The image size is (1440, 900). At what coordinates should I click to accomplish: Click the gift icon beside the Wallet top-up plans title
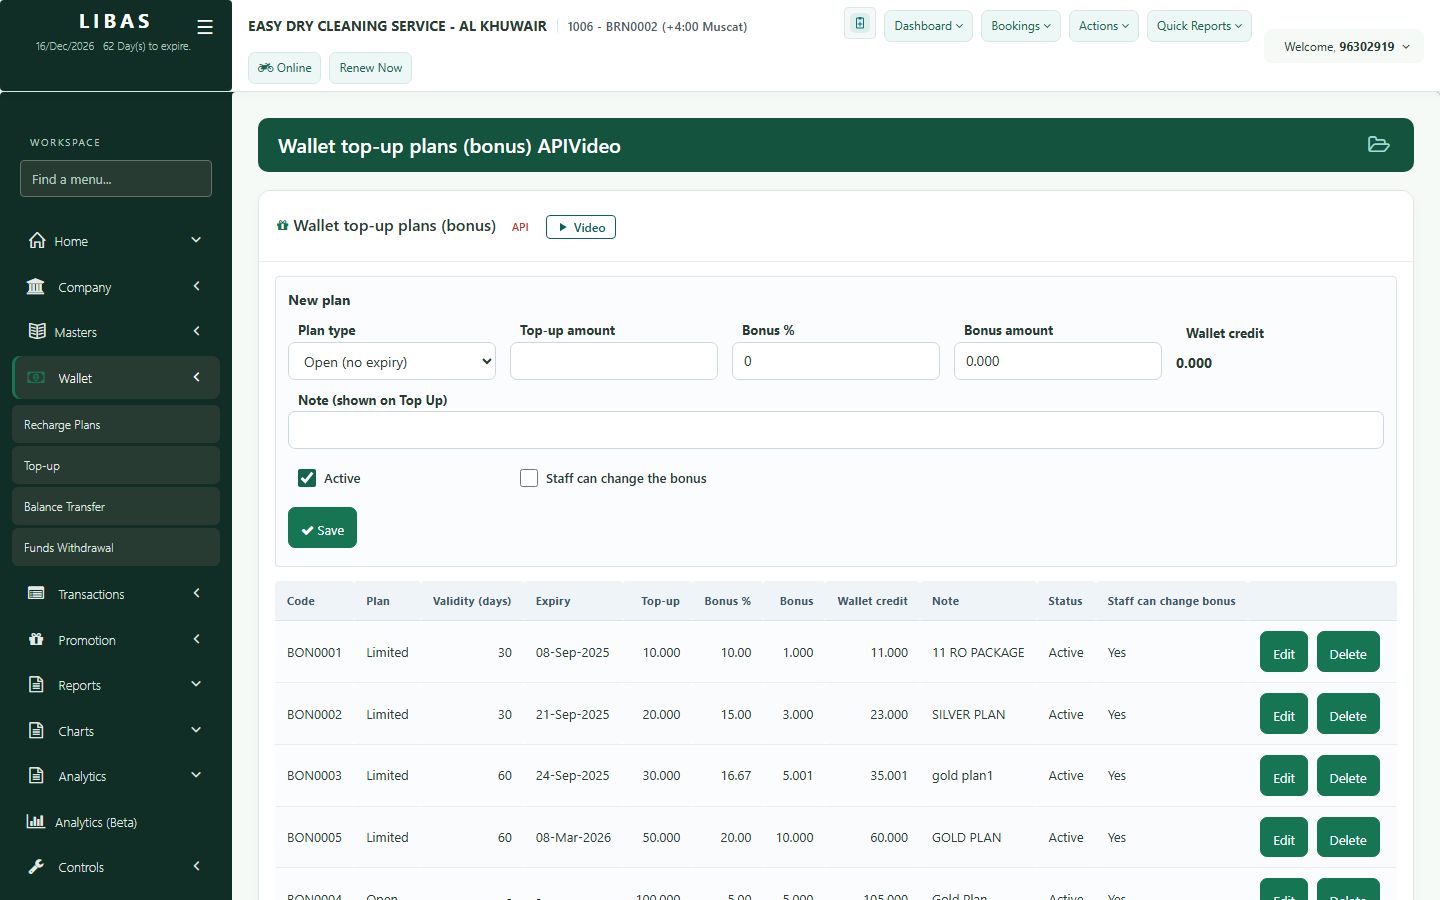(283, 226)
